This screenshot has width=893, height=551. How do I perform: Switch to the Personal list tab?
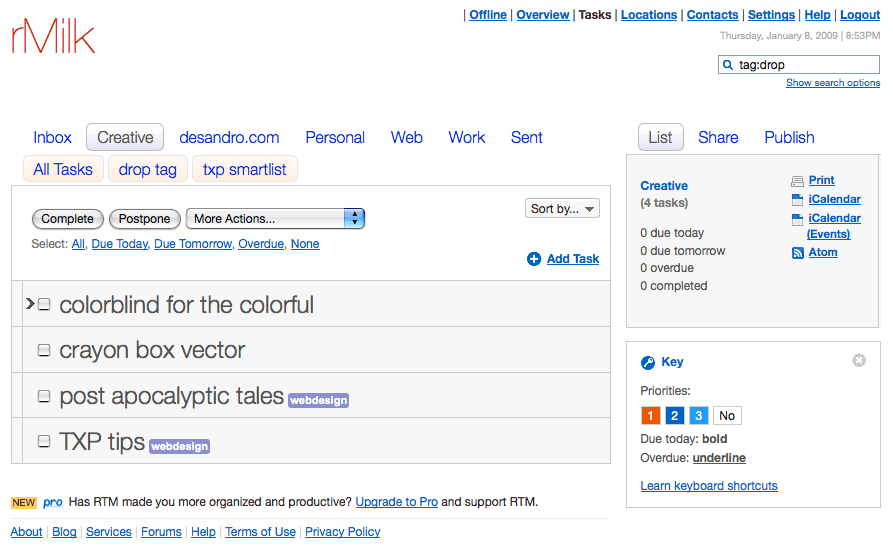point(335,138)
